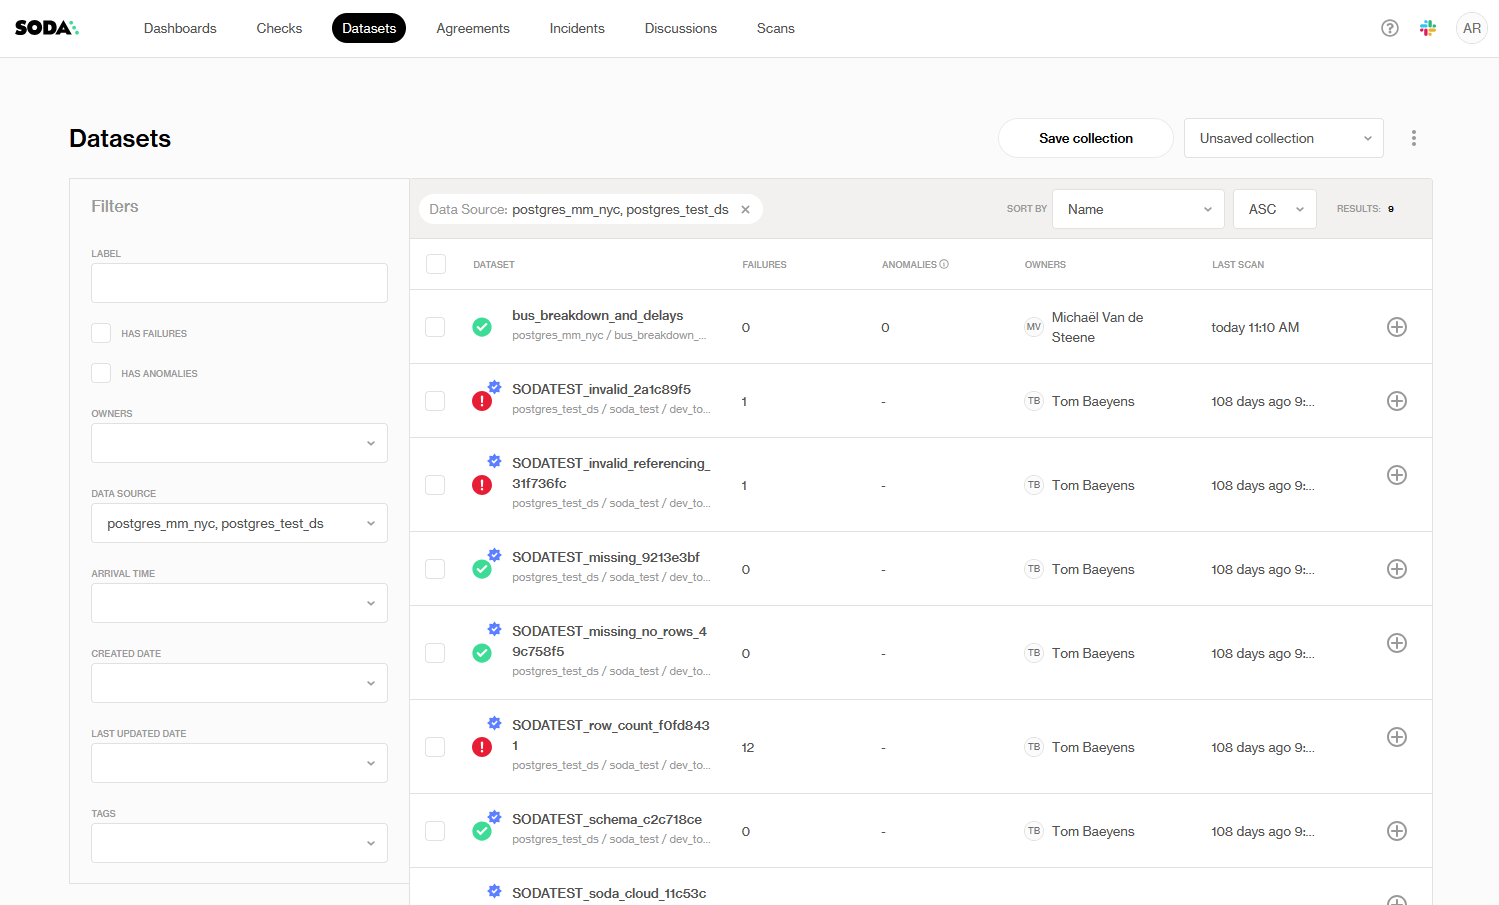
Task: Remove the Data Source filter chip
Action: 745,209
